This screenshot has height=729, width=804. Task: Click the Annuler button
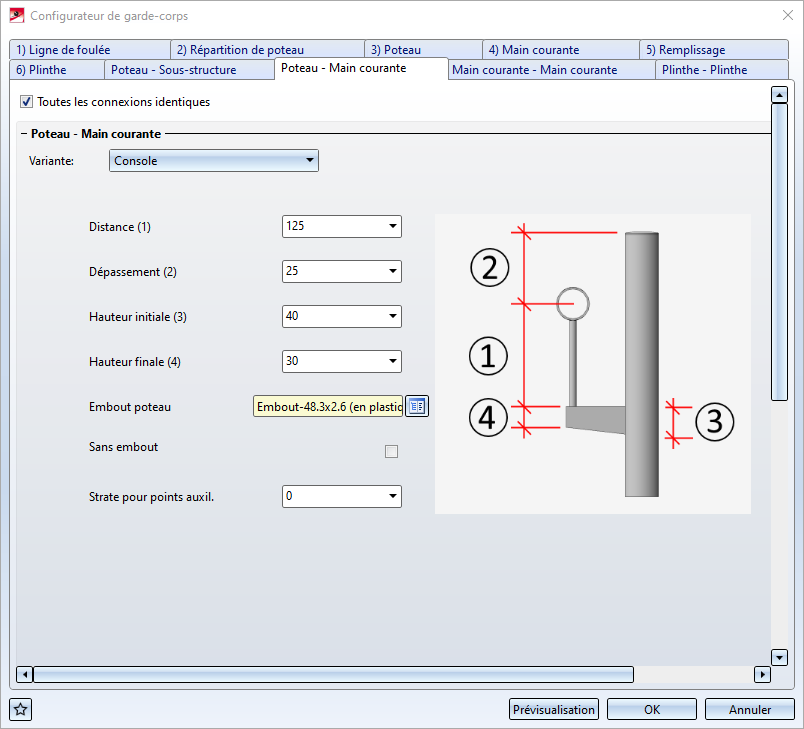750,710
